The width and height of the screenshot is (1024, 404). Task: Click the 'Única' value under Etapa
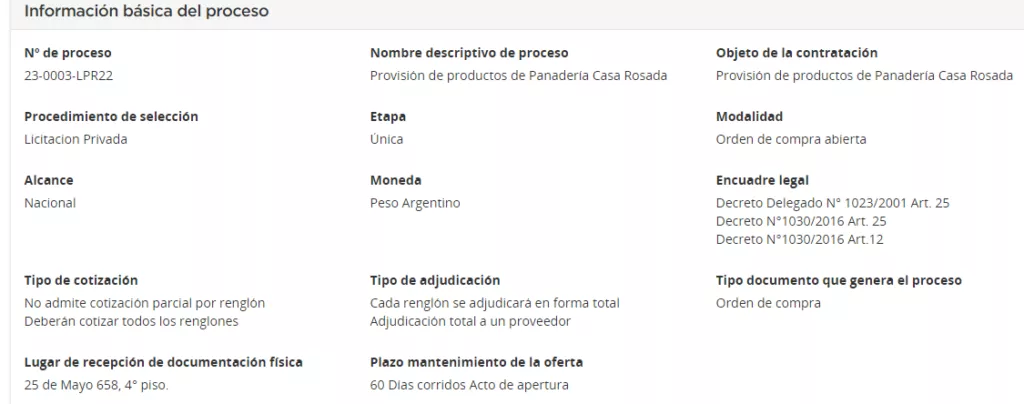tap(387, 140)
